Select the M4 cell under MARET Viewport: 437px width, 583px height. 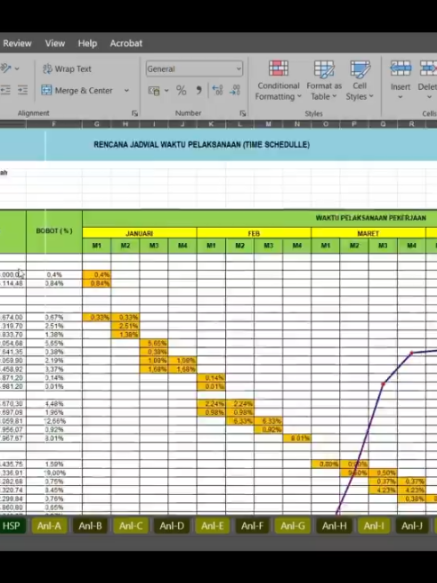[411, 246]
